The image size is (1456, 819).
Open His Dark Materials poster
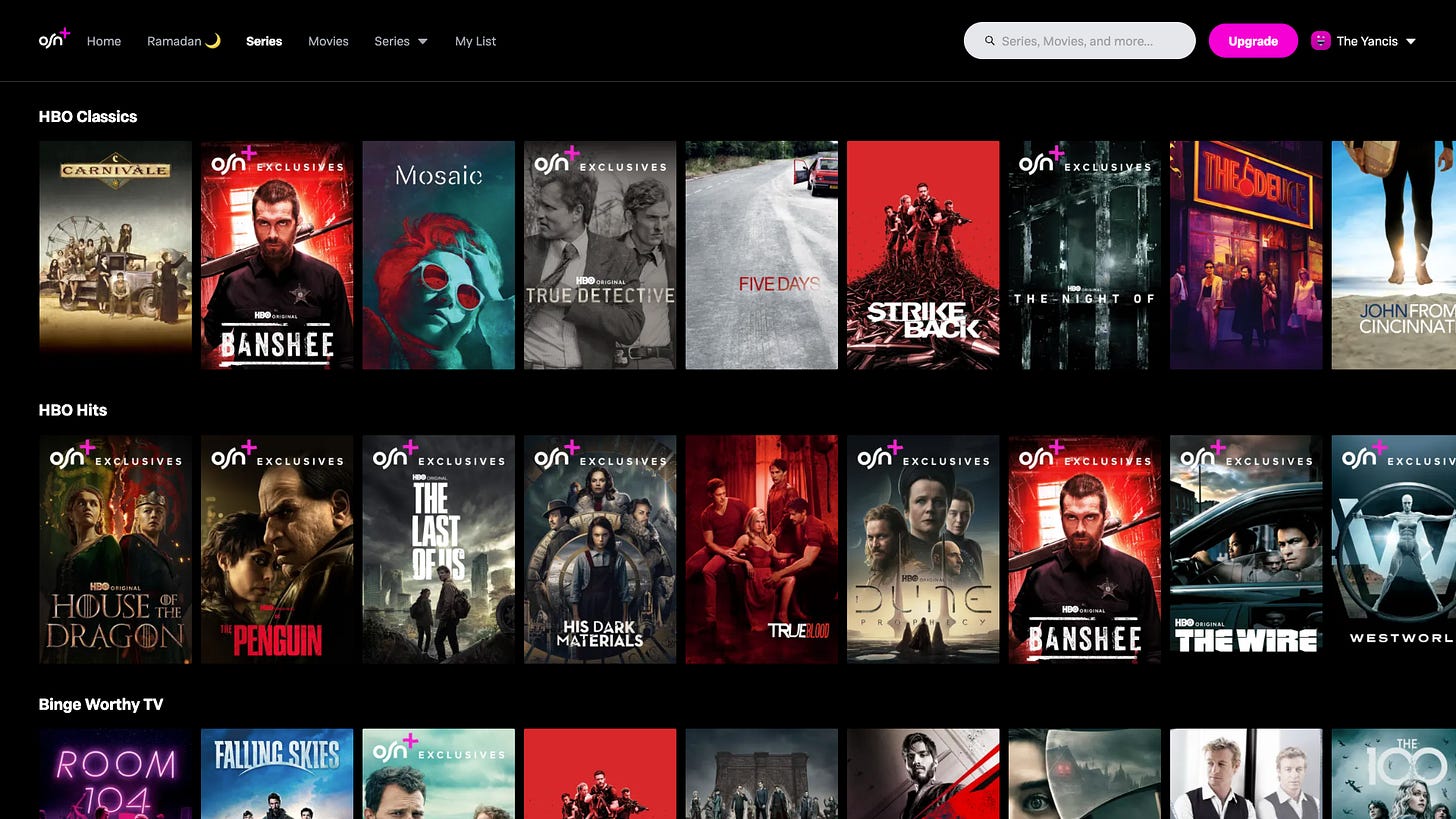pos(600,549)
